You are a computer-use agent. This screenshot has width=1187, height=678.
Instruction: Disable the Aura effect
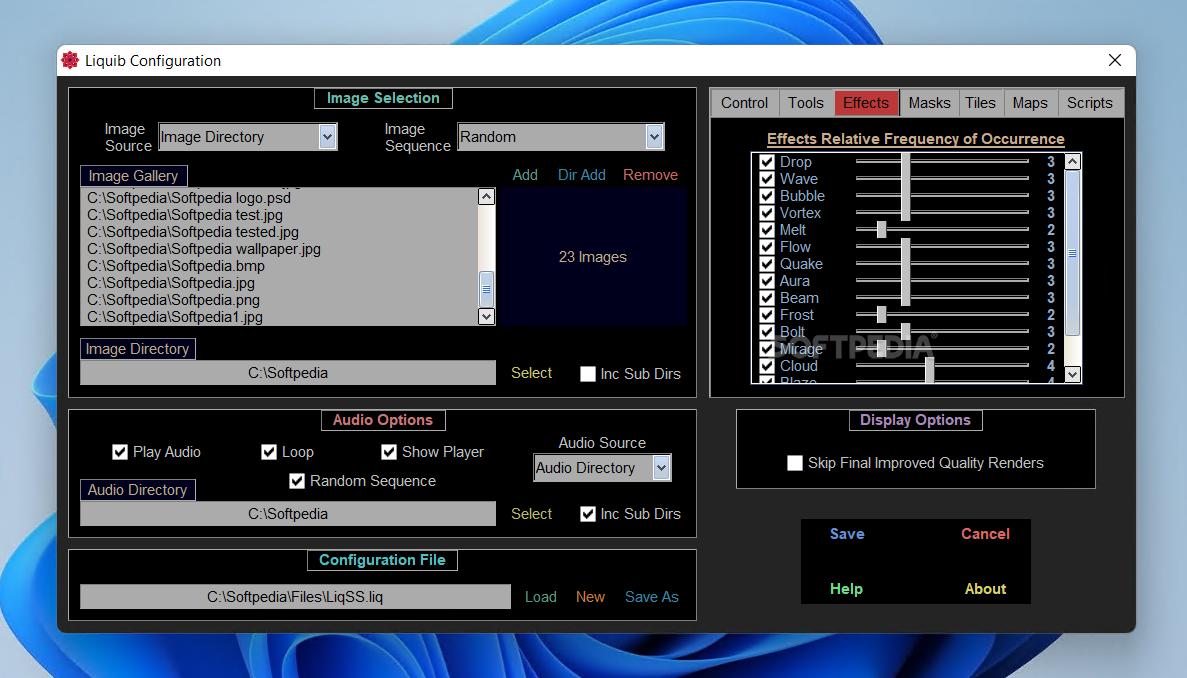pos(767,281)
